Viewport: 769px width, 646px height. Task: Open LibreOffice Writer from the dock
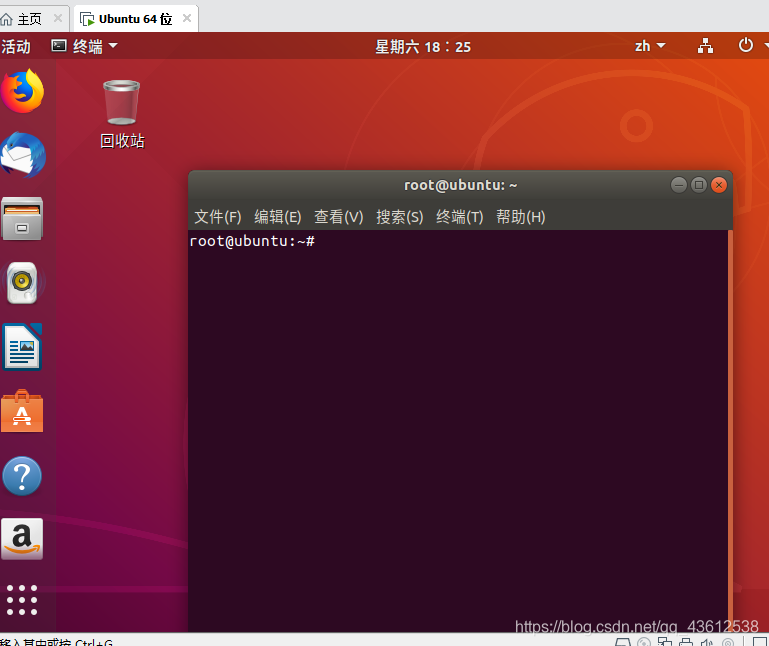point(22,347)
